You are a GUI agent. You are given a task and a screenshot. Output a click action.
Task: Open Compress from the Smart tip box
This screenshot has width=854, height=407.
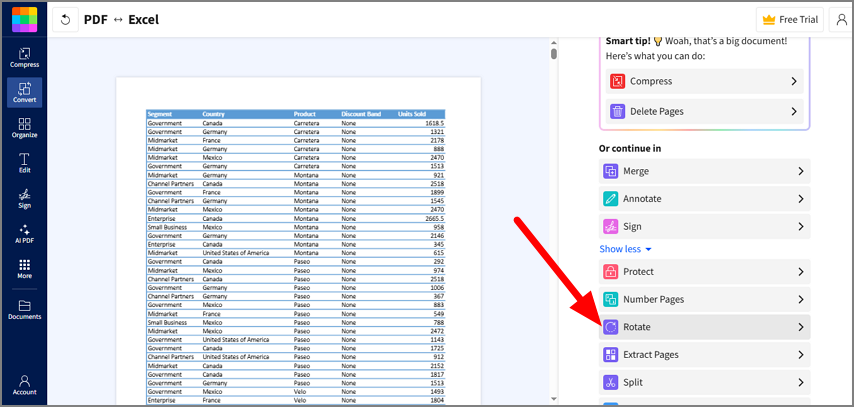point(704,81)
